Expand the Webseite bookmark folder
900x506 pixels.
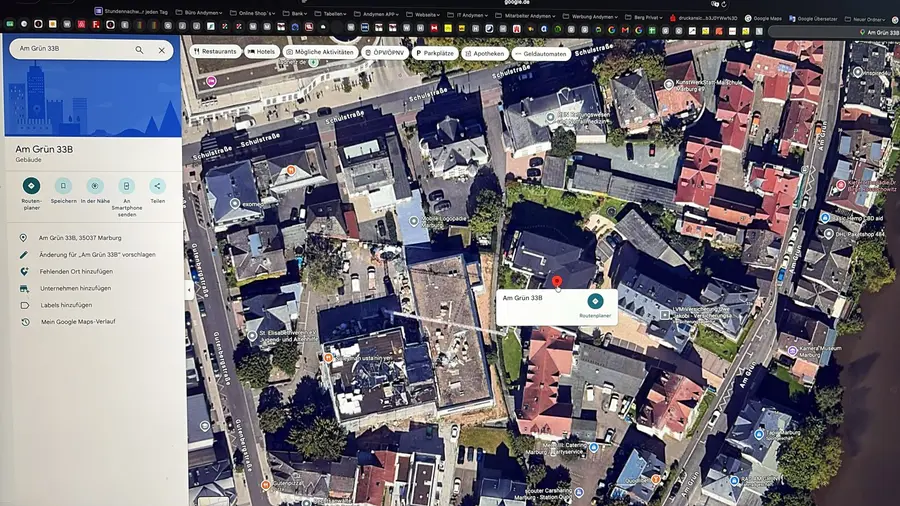click(424, 14)
